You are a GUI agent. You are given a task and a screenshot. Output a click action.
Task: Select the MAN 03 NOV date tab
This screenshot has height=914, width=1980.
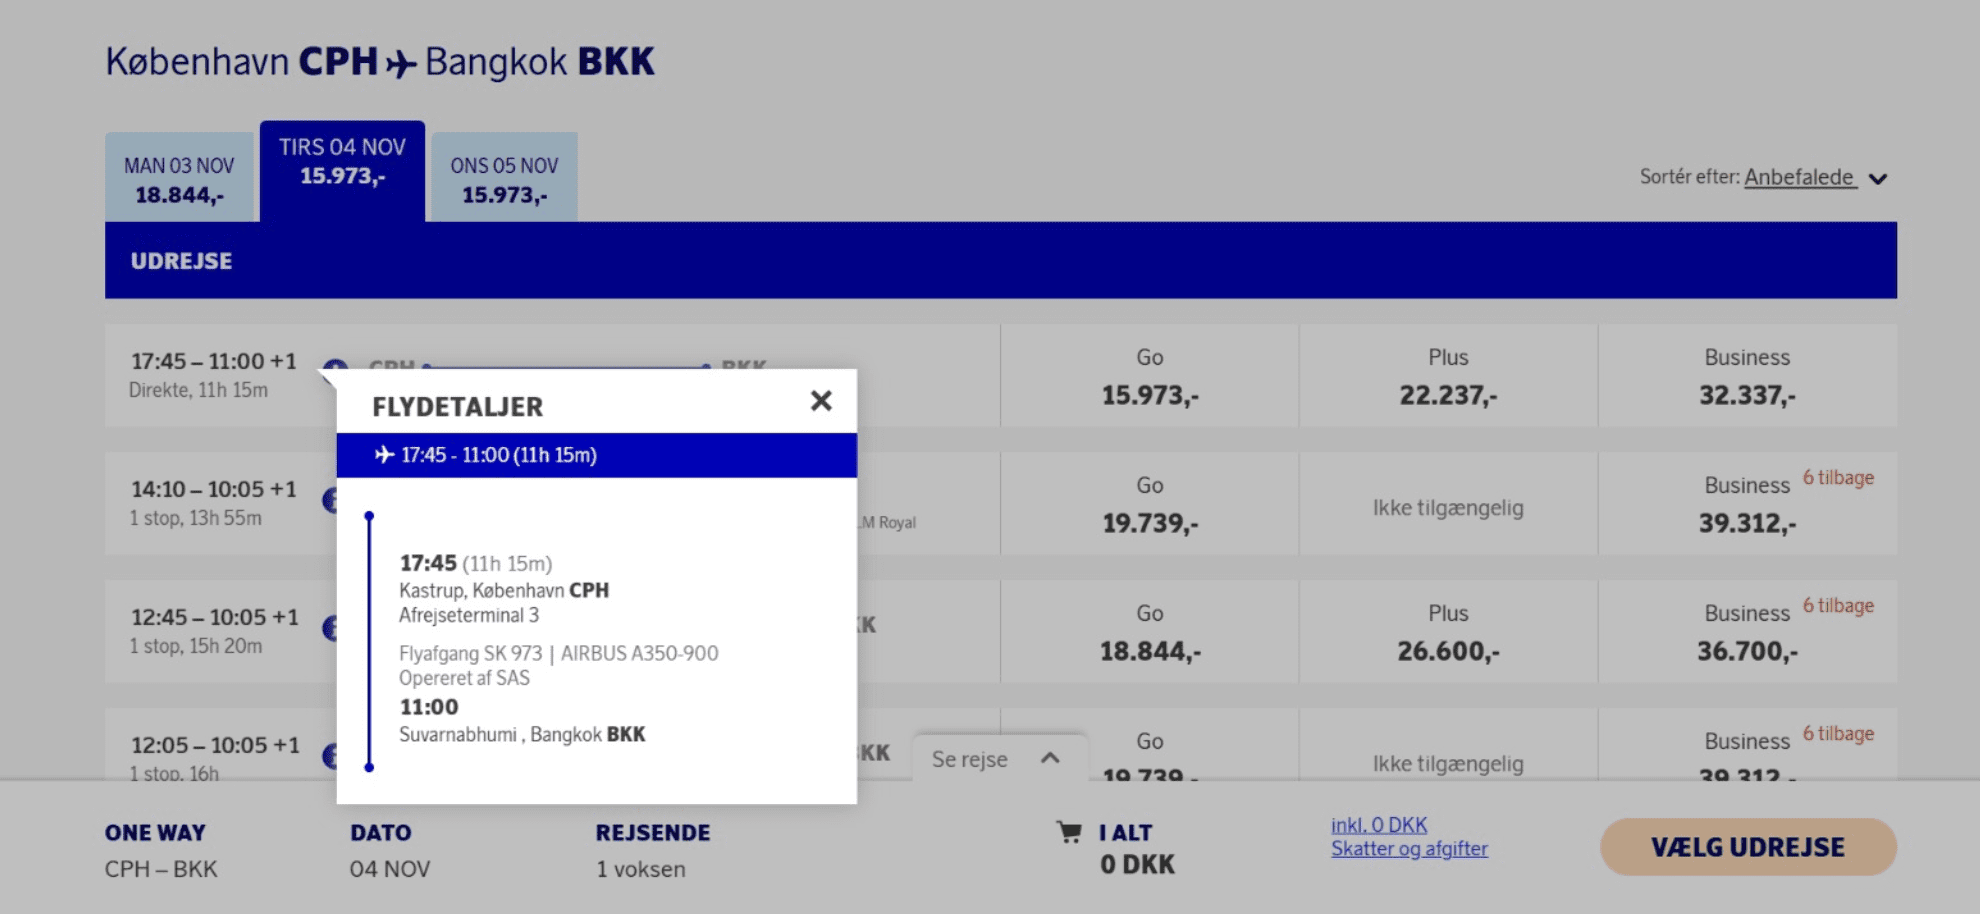tap(180, 178)
